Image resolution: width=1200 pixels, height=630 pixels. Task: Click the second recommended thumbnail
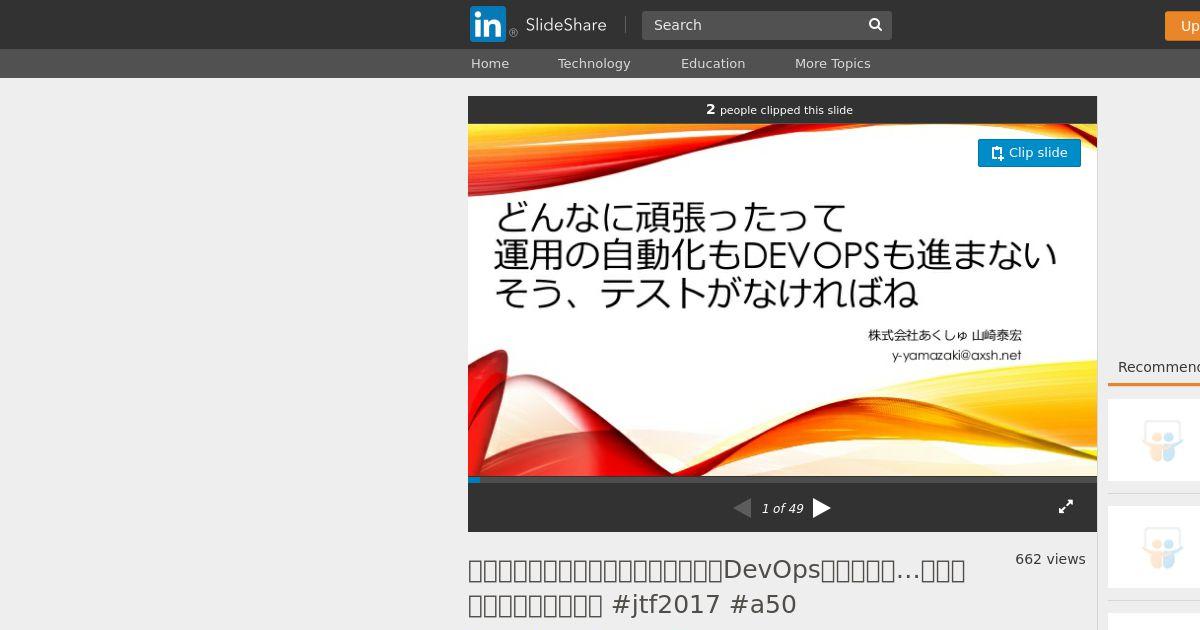[x=1154, y=547]
